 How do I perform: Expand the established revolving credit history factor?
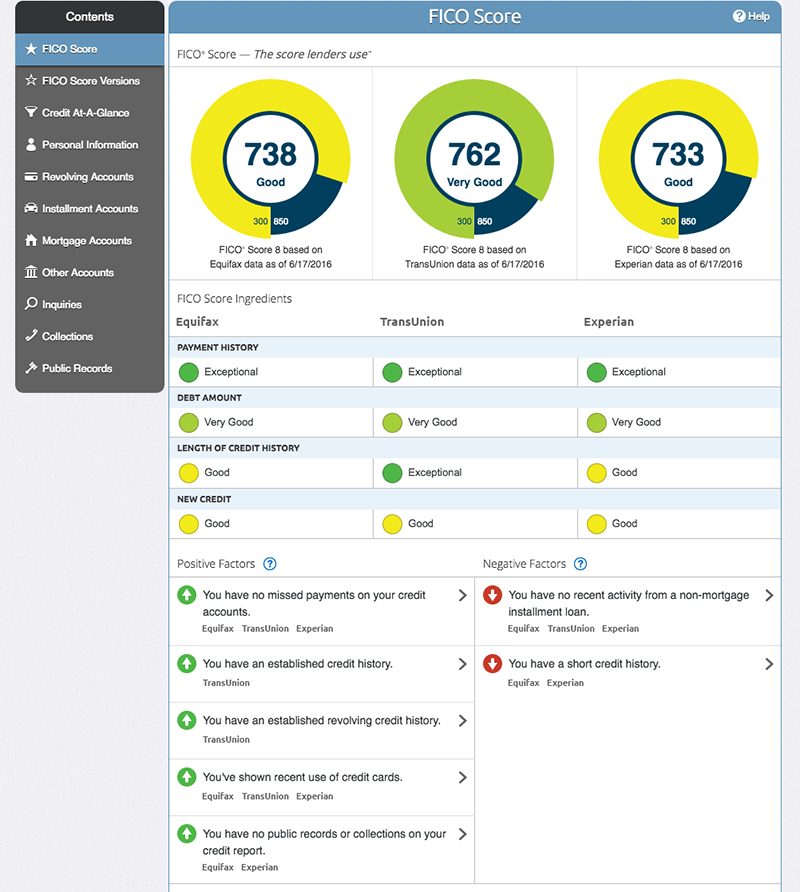point(462,721)
